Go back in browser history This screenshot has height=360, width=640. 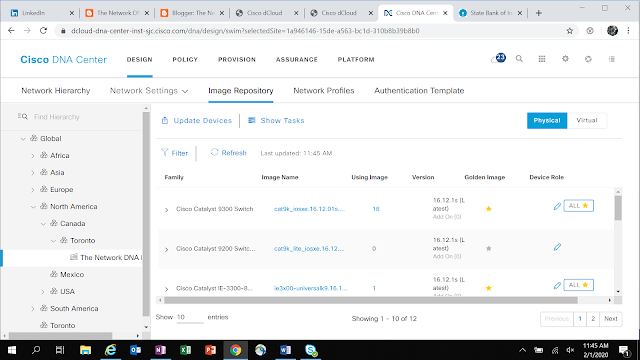click(11, 31)
